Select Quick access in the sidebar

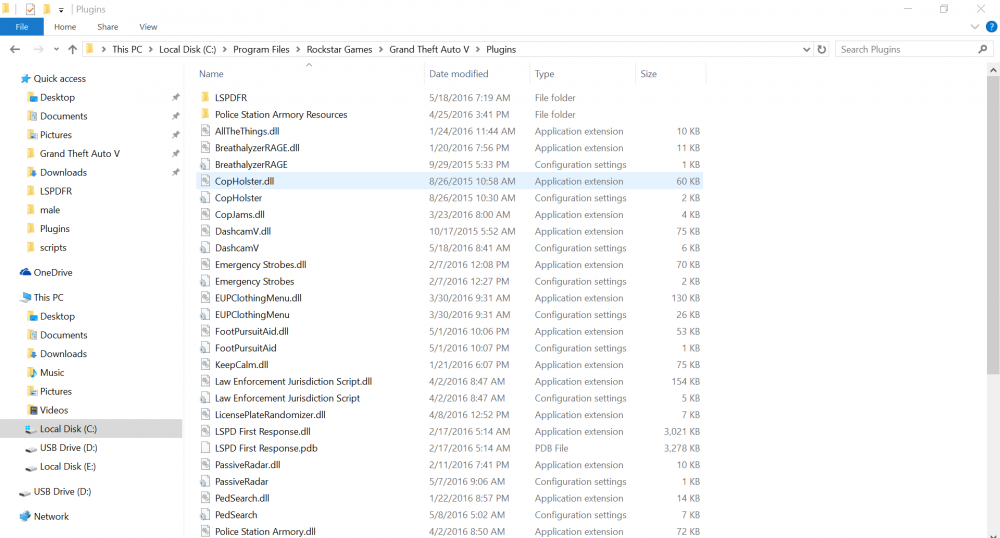pyautogui.click(x=59, y=78)
